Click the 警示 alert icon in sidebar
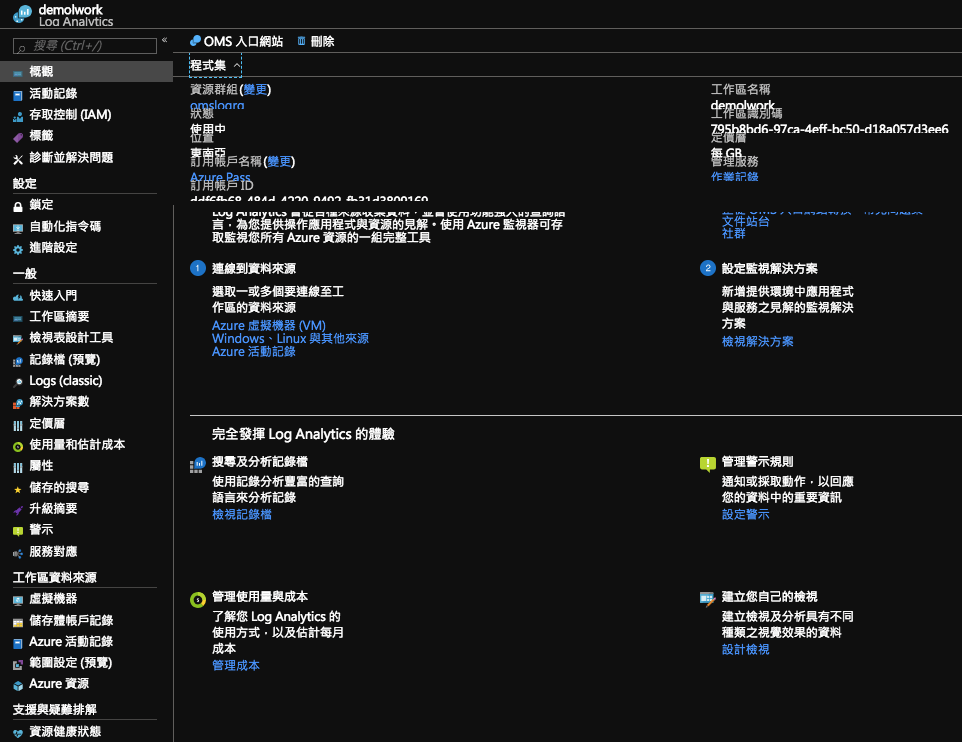 click(x=18, y=531)
